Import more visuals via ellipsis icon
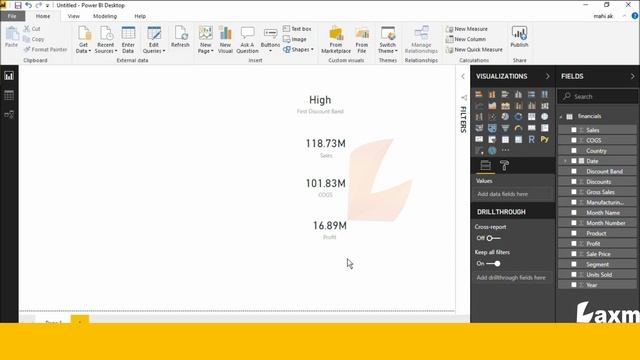Screen dimensions: 640x360 click(505, 150)
